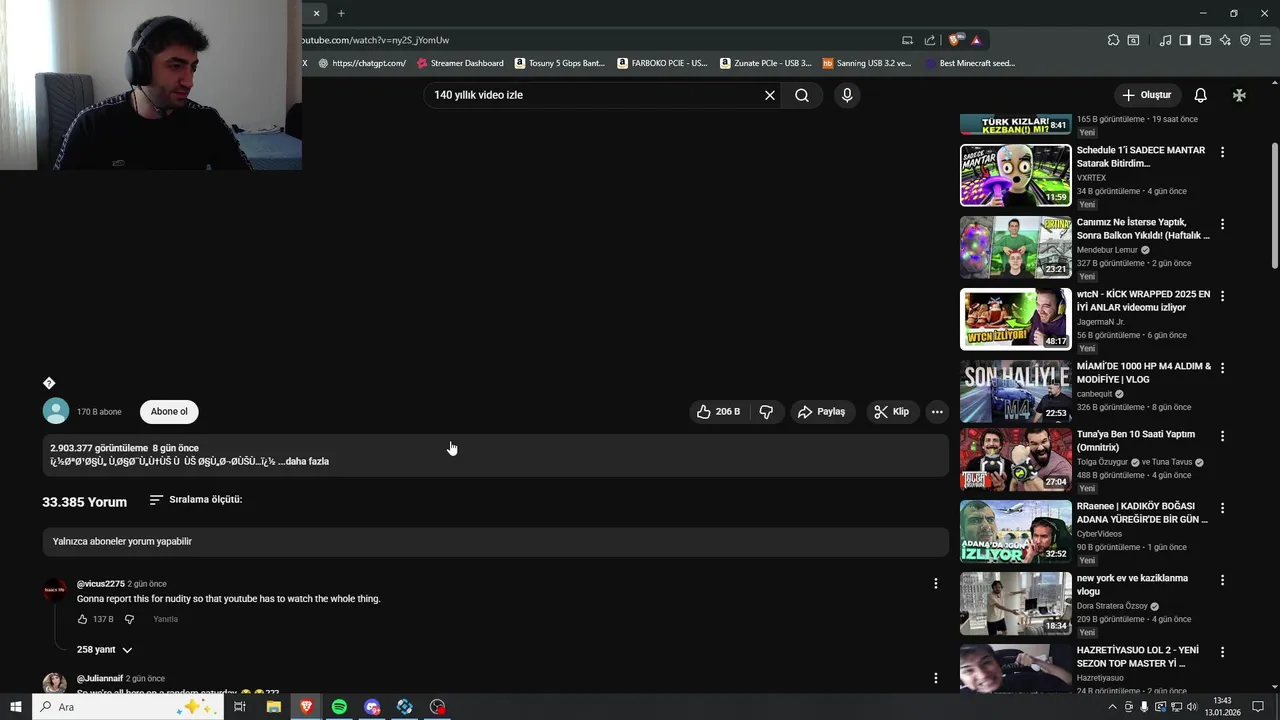Viewport: 1280px width, 720px height.
Task: Open YouTube notifications bell
Action: click(1201, 95)
